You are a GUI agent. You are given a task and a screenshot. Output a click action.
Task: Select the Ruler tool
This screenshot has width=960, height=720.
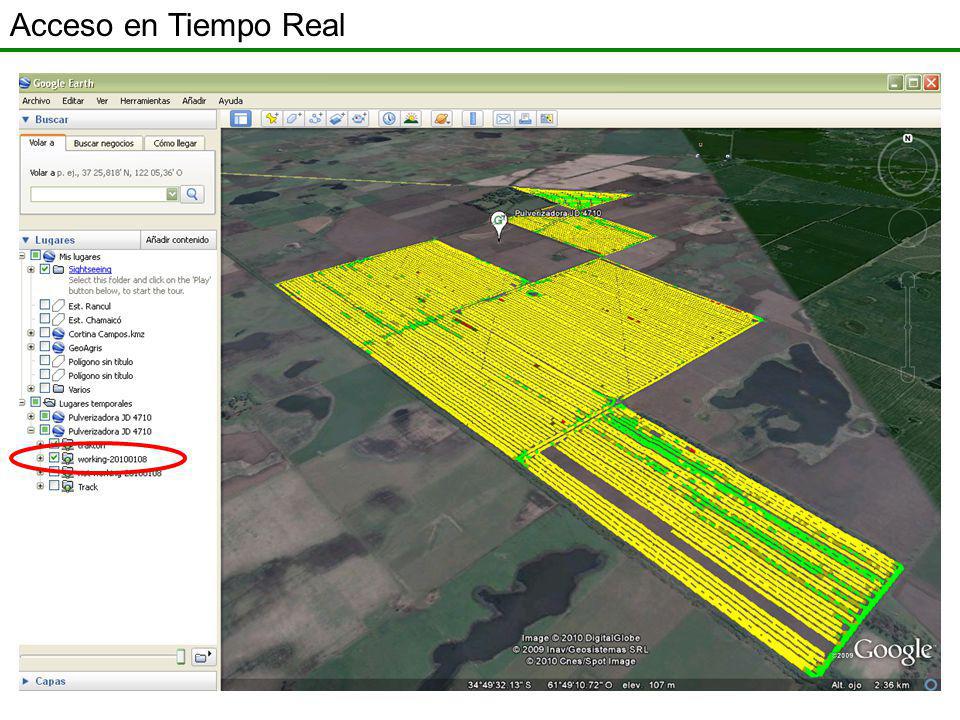(x=472, y=119)
